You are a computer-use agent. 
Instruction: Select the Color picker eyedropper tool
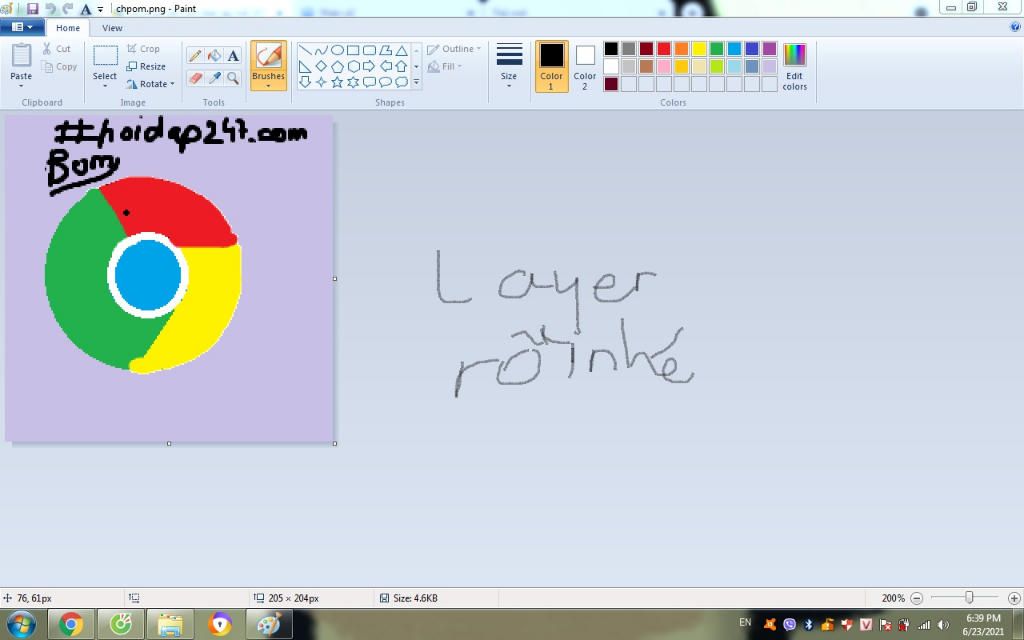click(214, 78)
